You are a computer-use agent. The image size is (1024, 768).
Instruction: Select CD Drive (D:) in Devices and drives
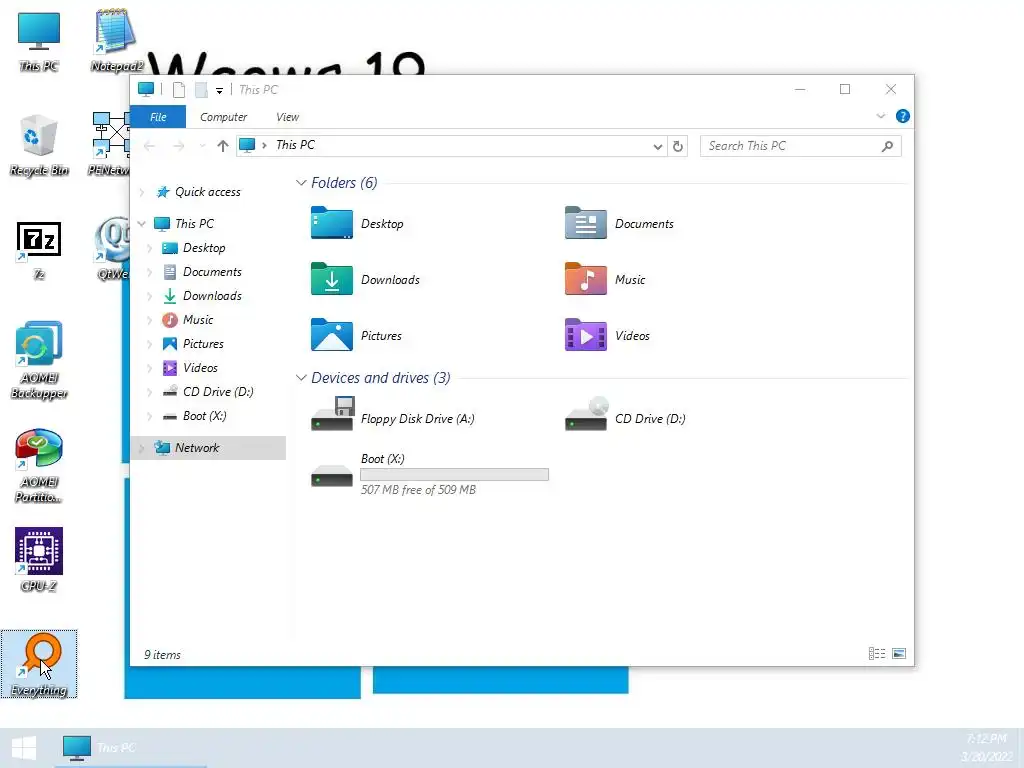pyautogui.click(x=625, y=415)
